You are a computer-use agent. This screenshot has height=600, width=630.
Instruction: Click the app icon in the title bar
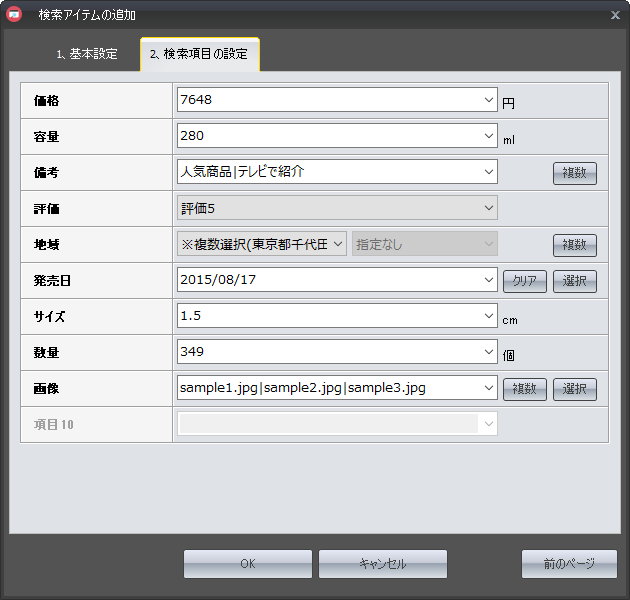16,15
